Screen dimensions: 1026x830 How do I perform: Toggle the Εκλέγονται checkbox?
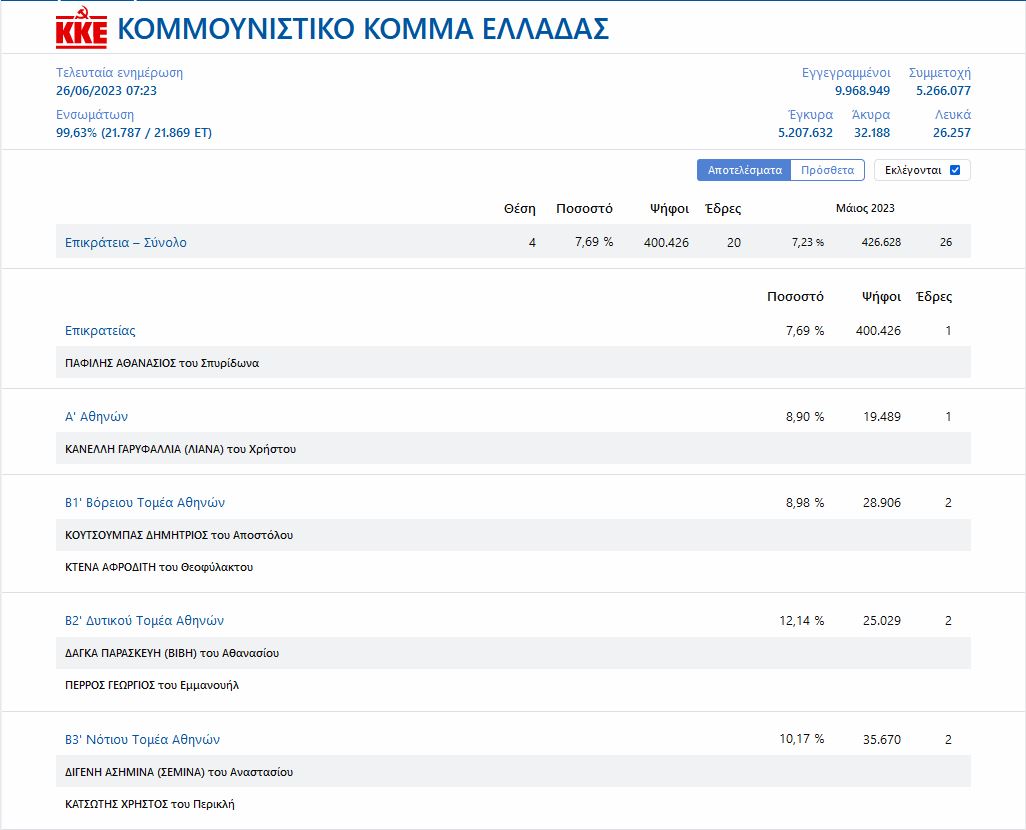(954, 170)
